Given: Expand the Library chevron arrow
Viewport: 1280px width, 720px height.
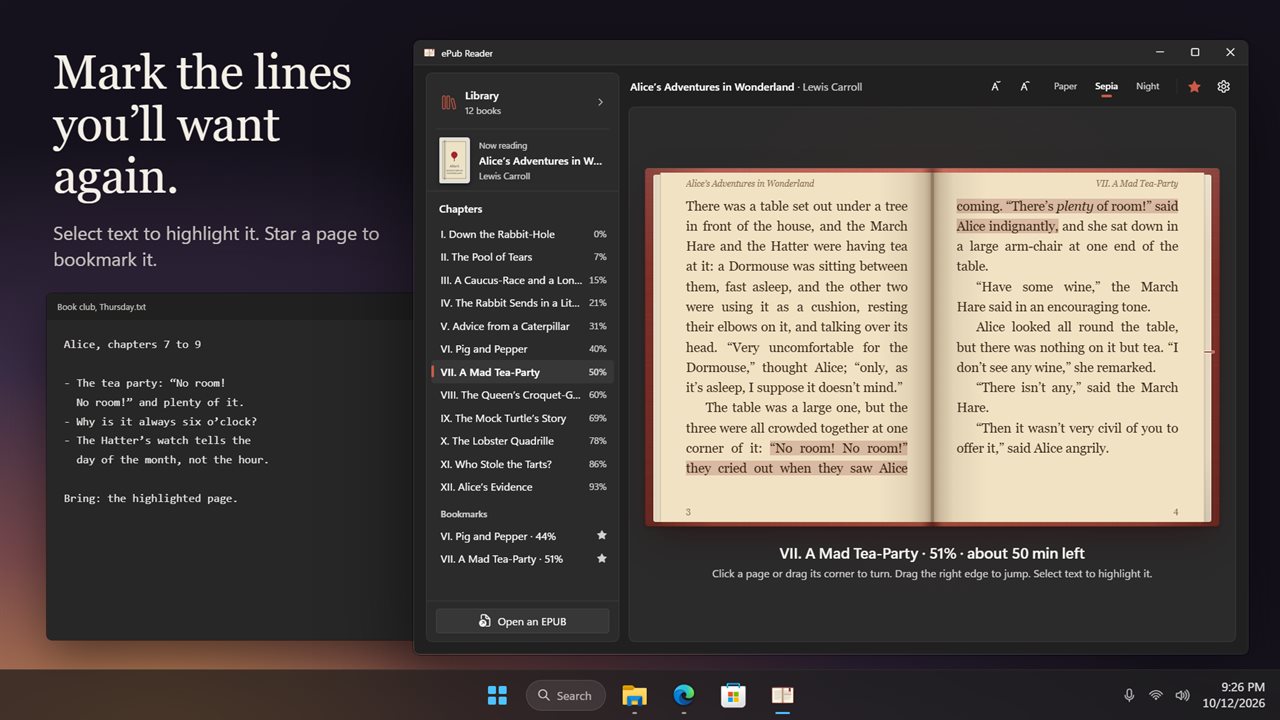Looking at the screenshot, I should (600, 102).
